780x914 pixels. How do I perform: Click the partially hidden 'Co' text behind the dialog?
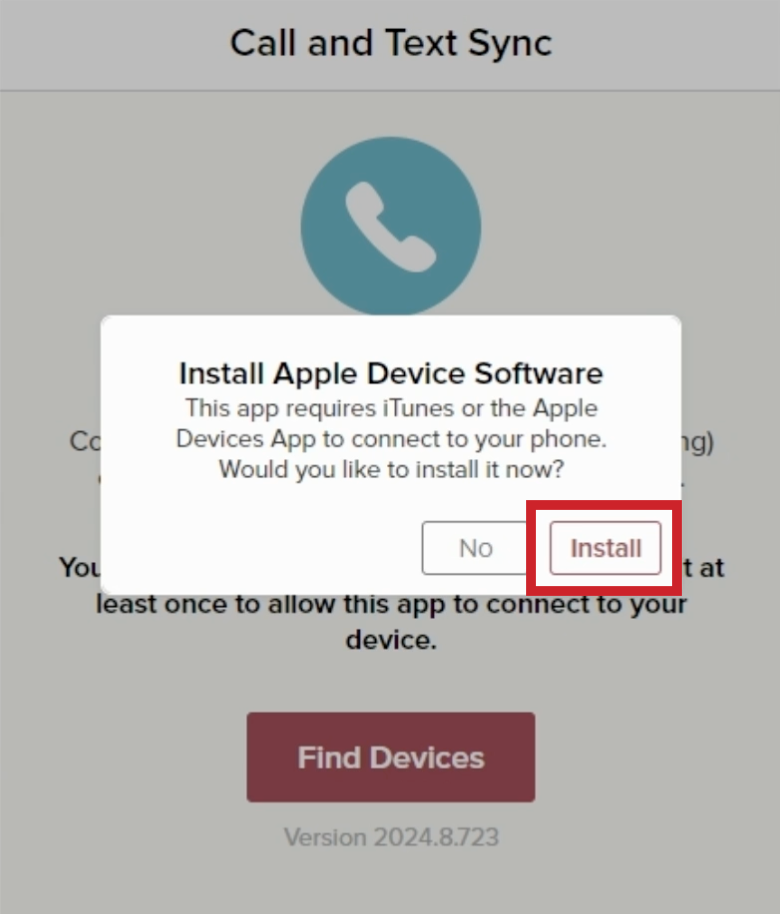[x=85, y=441]
